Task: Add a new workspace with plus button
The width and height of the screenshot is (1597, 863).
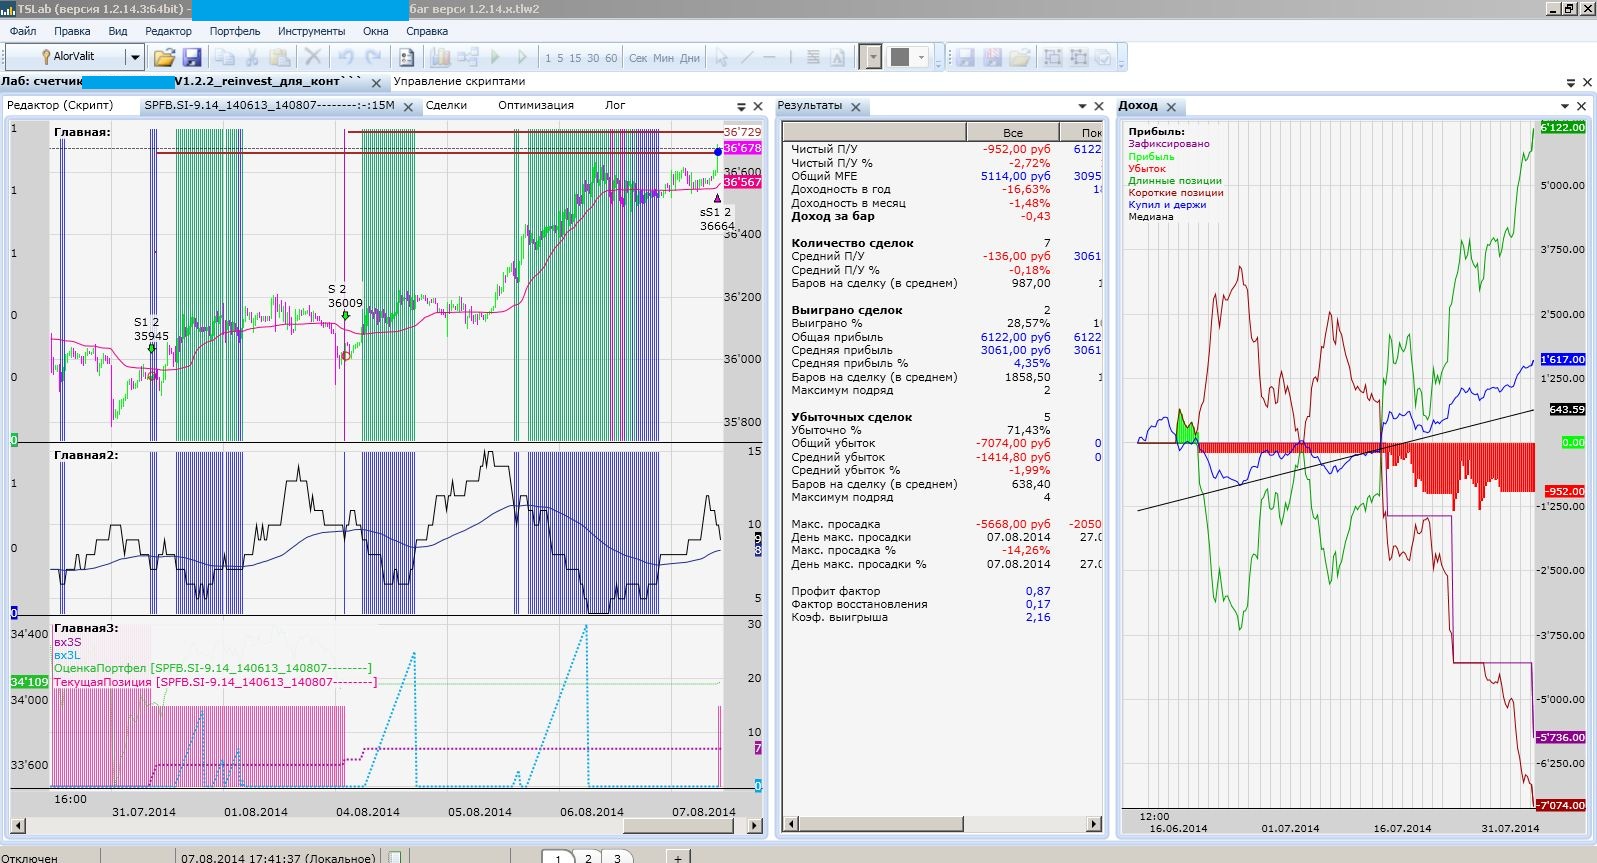Action: [x=677, y=857]
